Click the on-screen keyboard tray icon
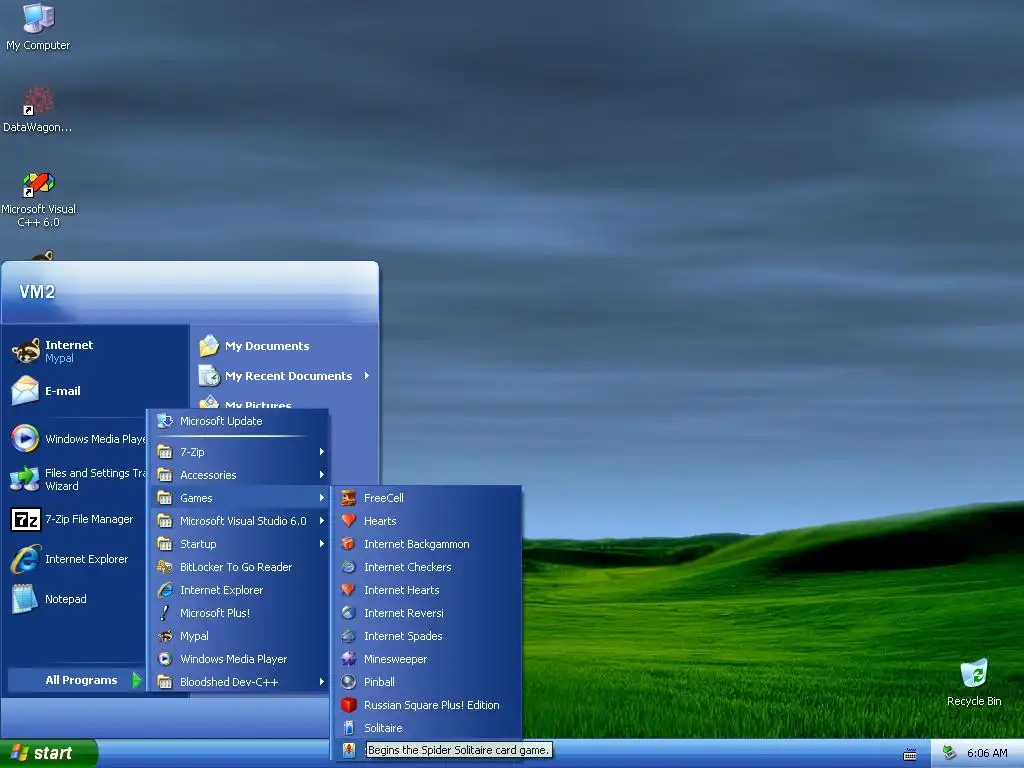1024x768 pixels. [x=910, y=754]
